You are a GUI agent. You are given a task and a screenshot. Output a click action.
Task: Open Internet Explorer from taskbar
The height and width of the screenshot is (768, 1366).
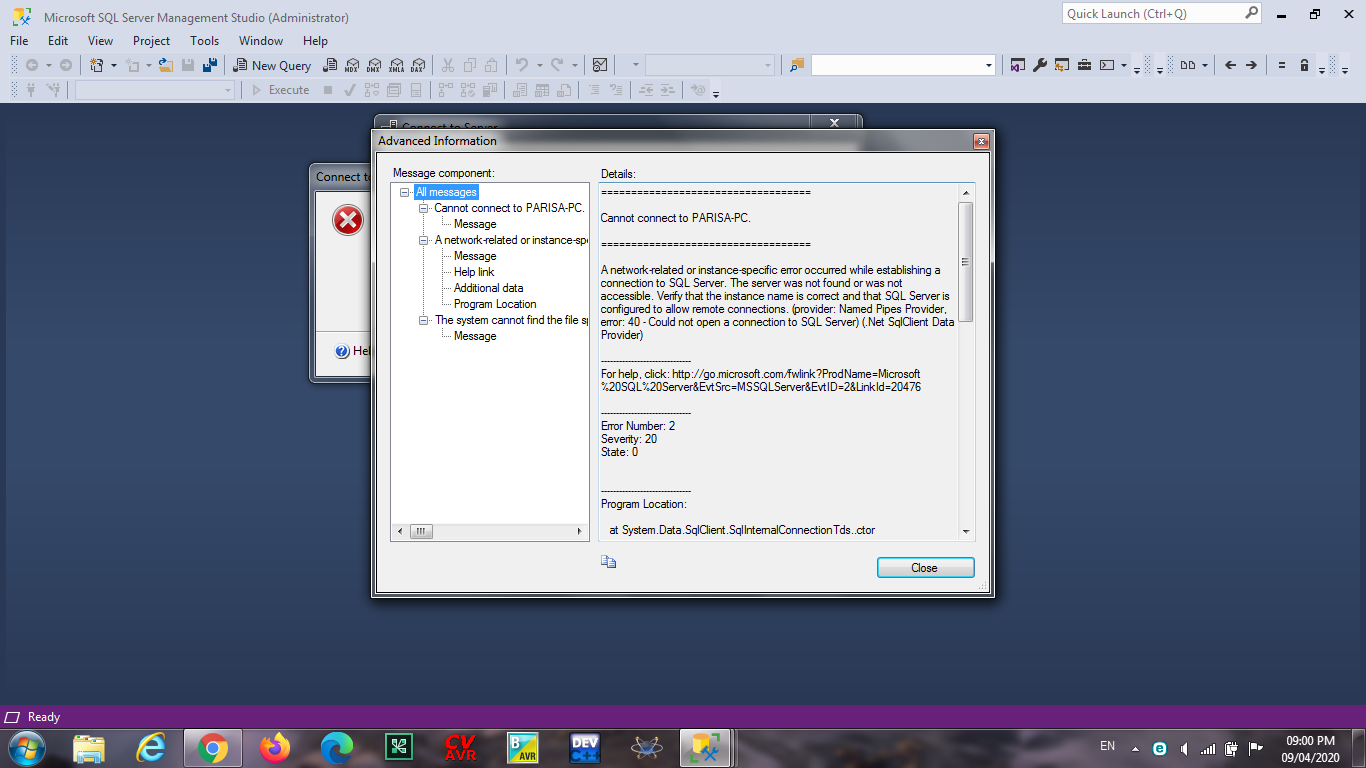point(151,747)
